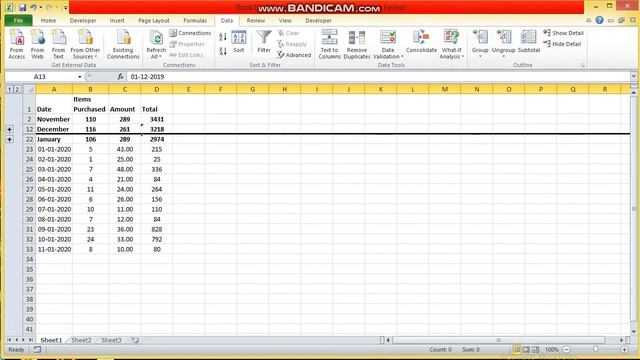Click the zoom slider handle
The image size is (640, 360).
[596, 350]
